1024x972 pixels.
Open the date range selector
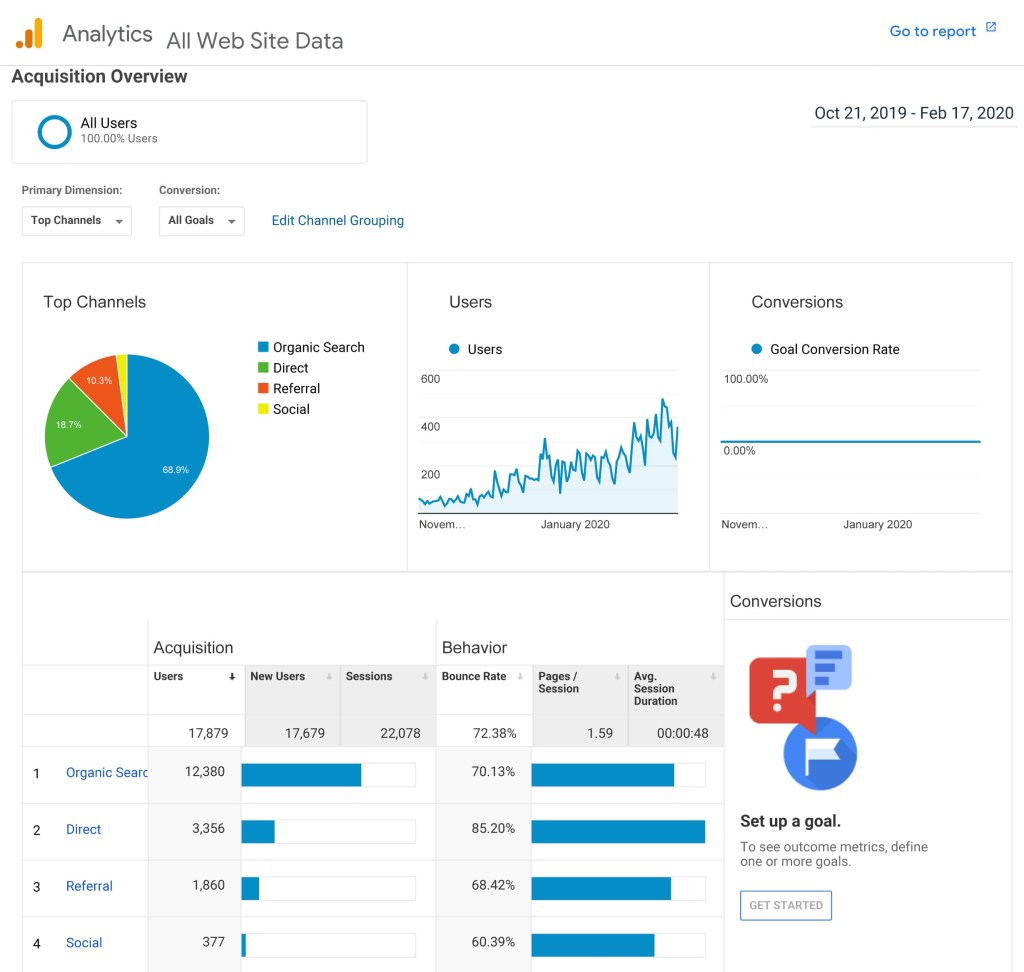pyautogui.click(x=913, y=113)
